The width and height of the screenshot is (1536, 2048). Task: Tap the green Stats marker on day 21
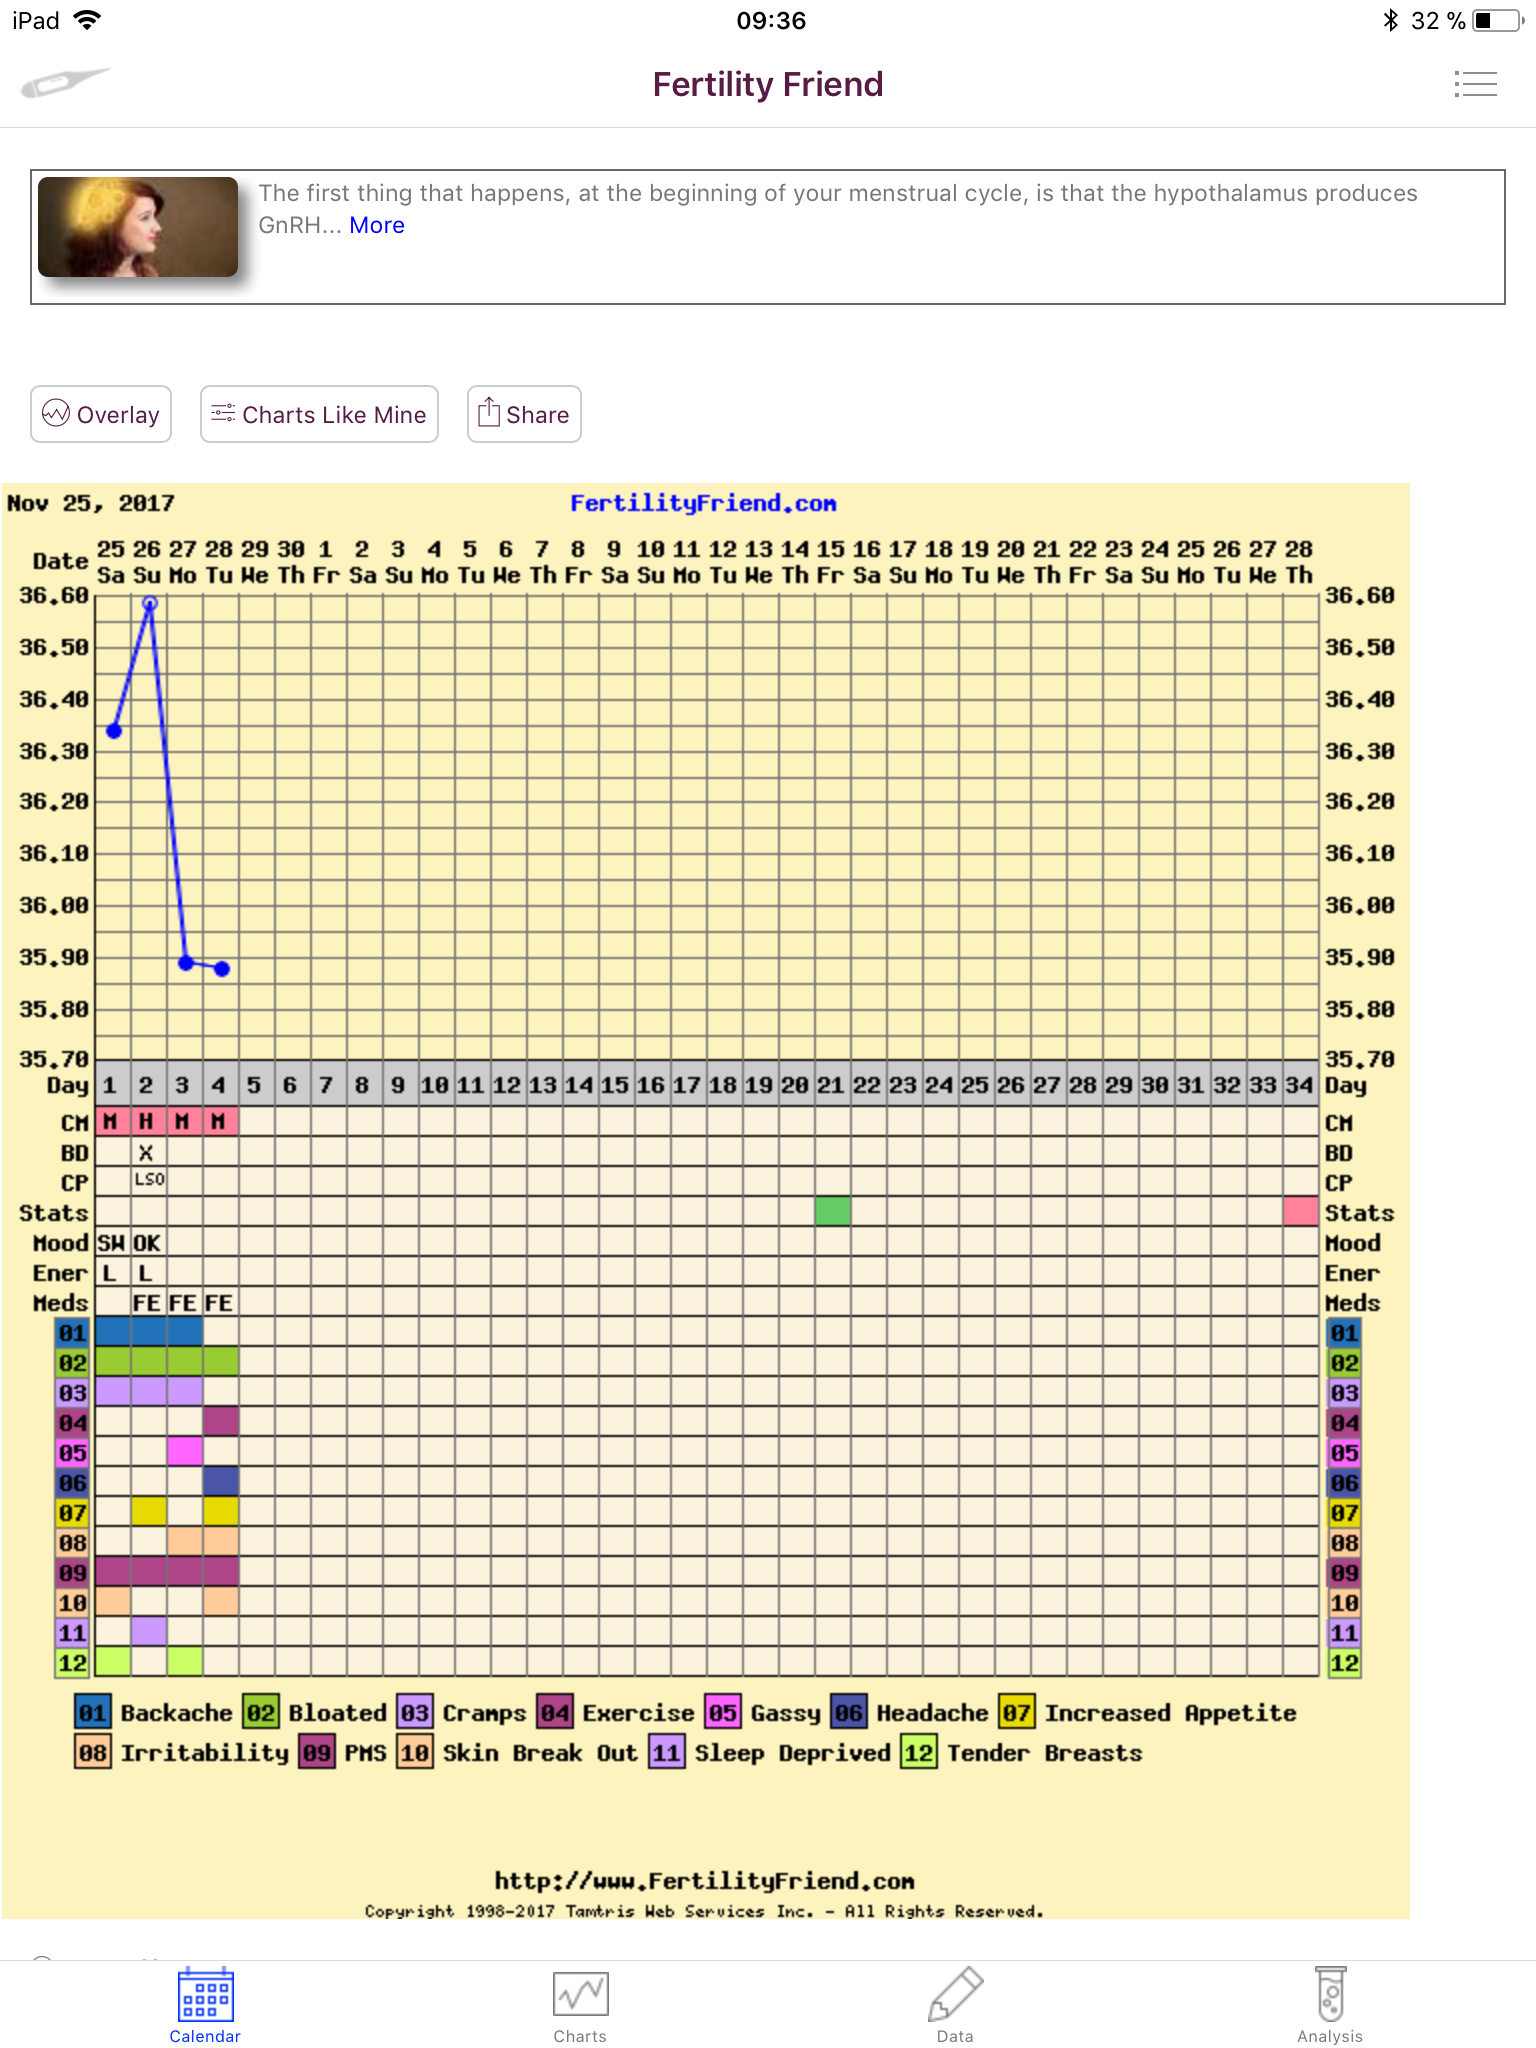[833, 1211]
